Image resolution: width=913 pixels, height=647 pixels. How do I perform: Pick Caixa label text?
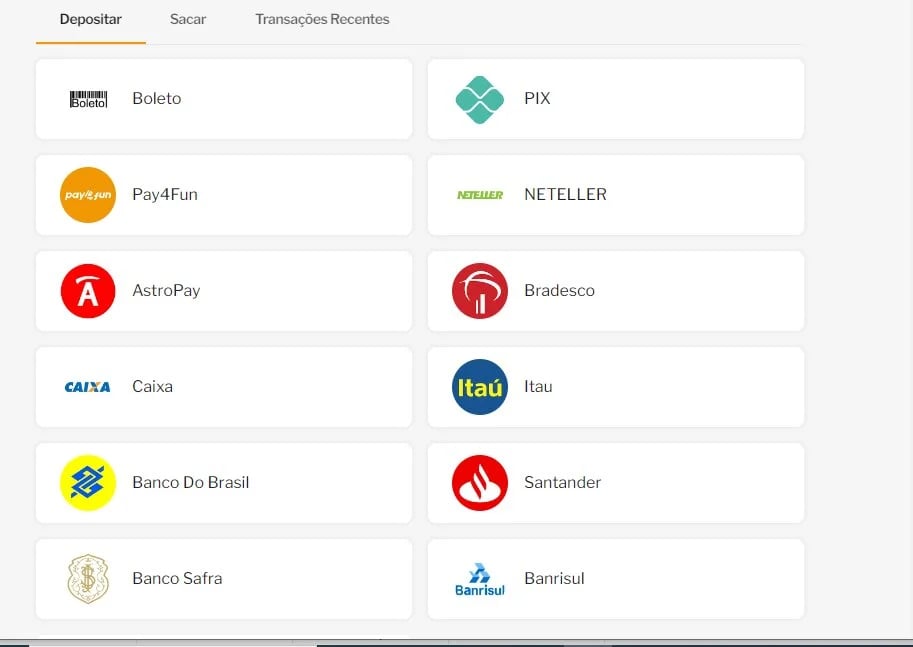point(153,387)
